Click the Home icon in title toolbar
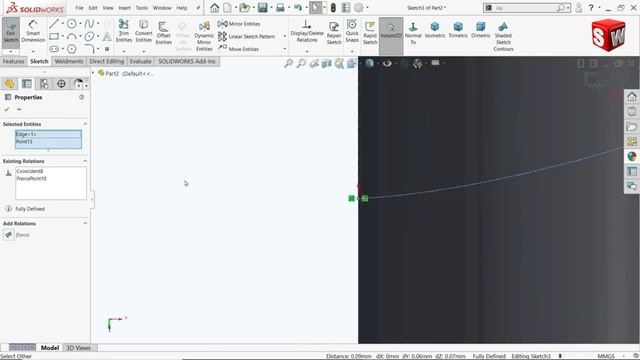This screenshot has width=640, height=360. click(214, 7)
